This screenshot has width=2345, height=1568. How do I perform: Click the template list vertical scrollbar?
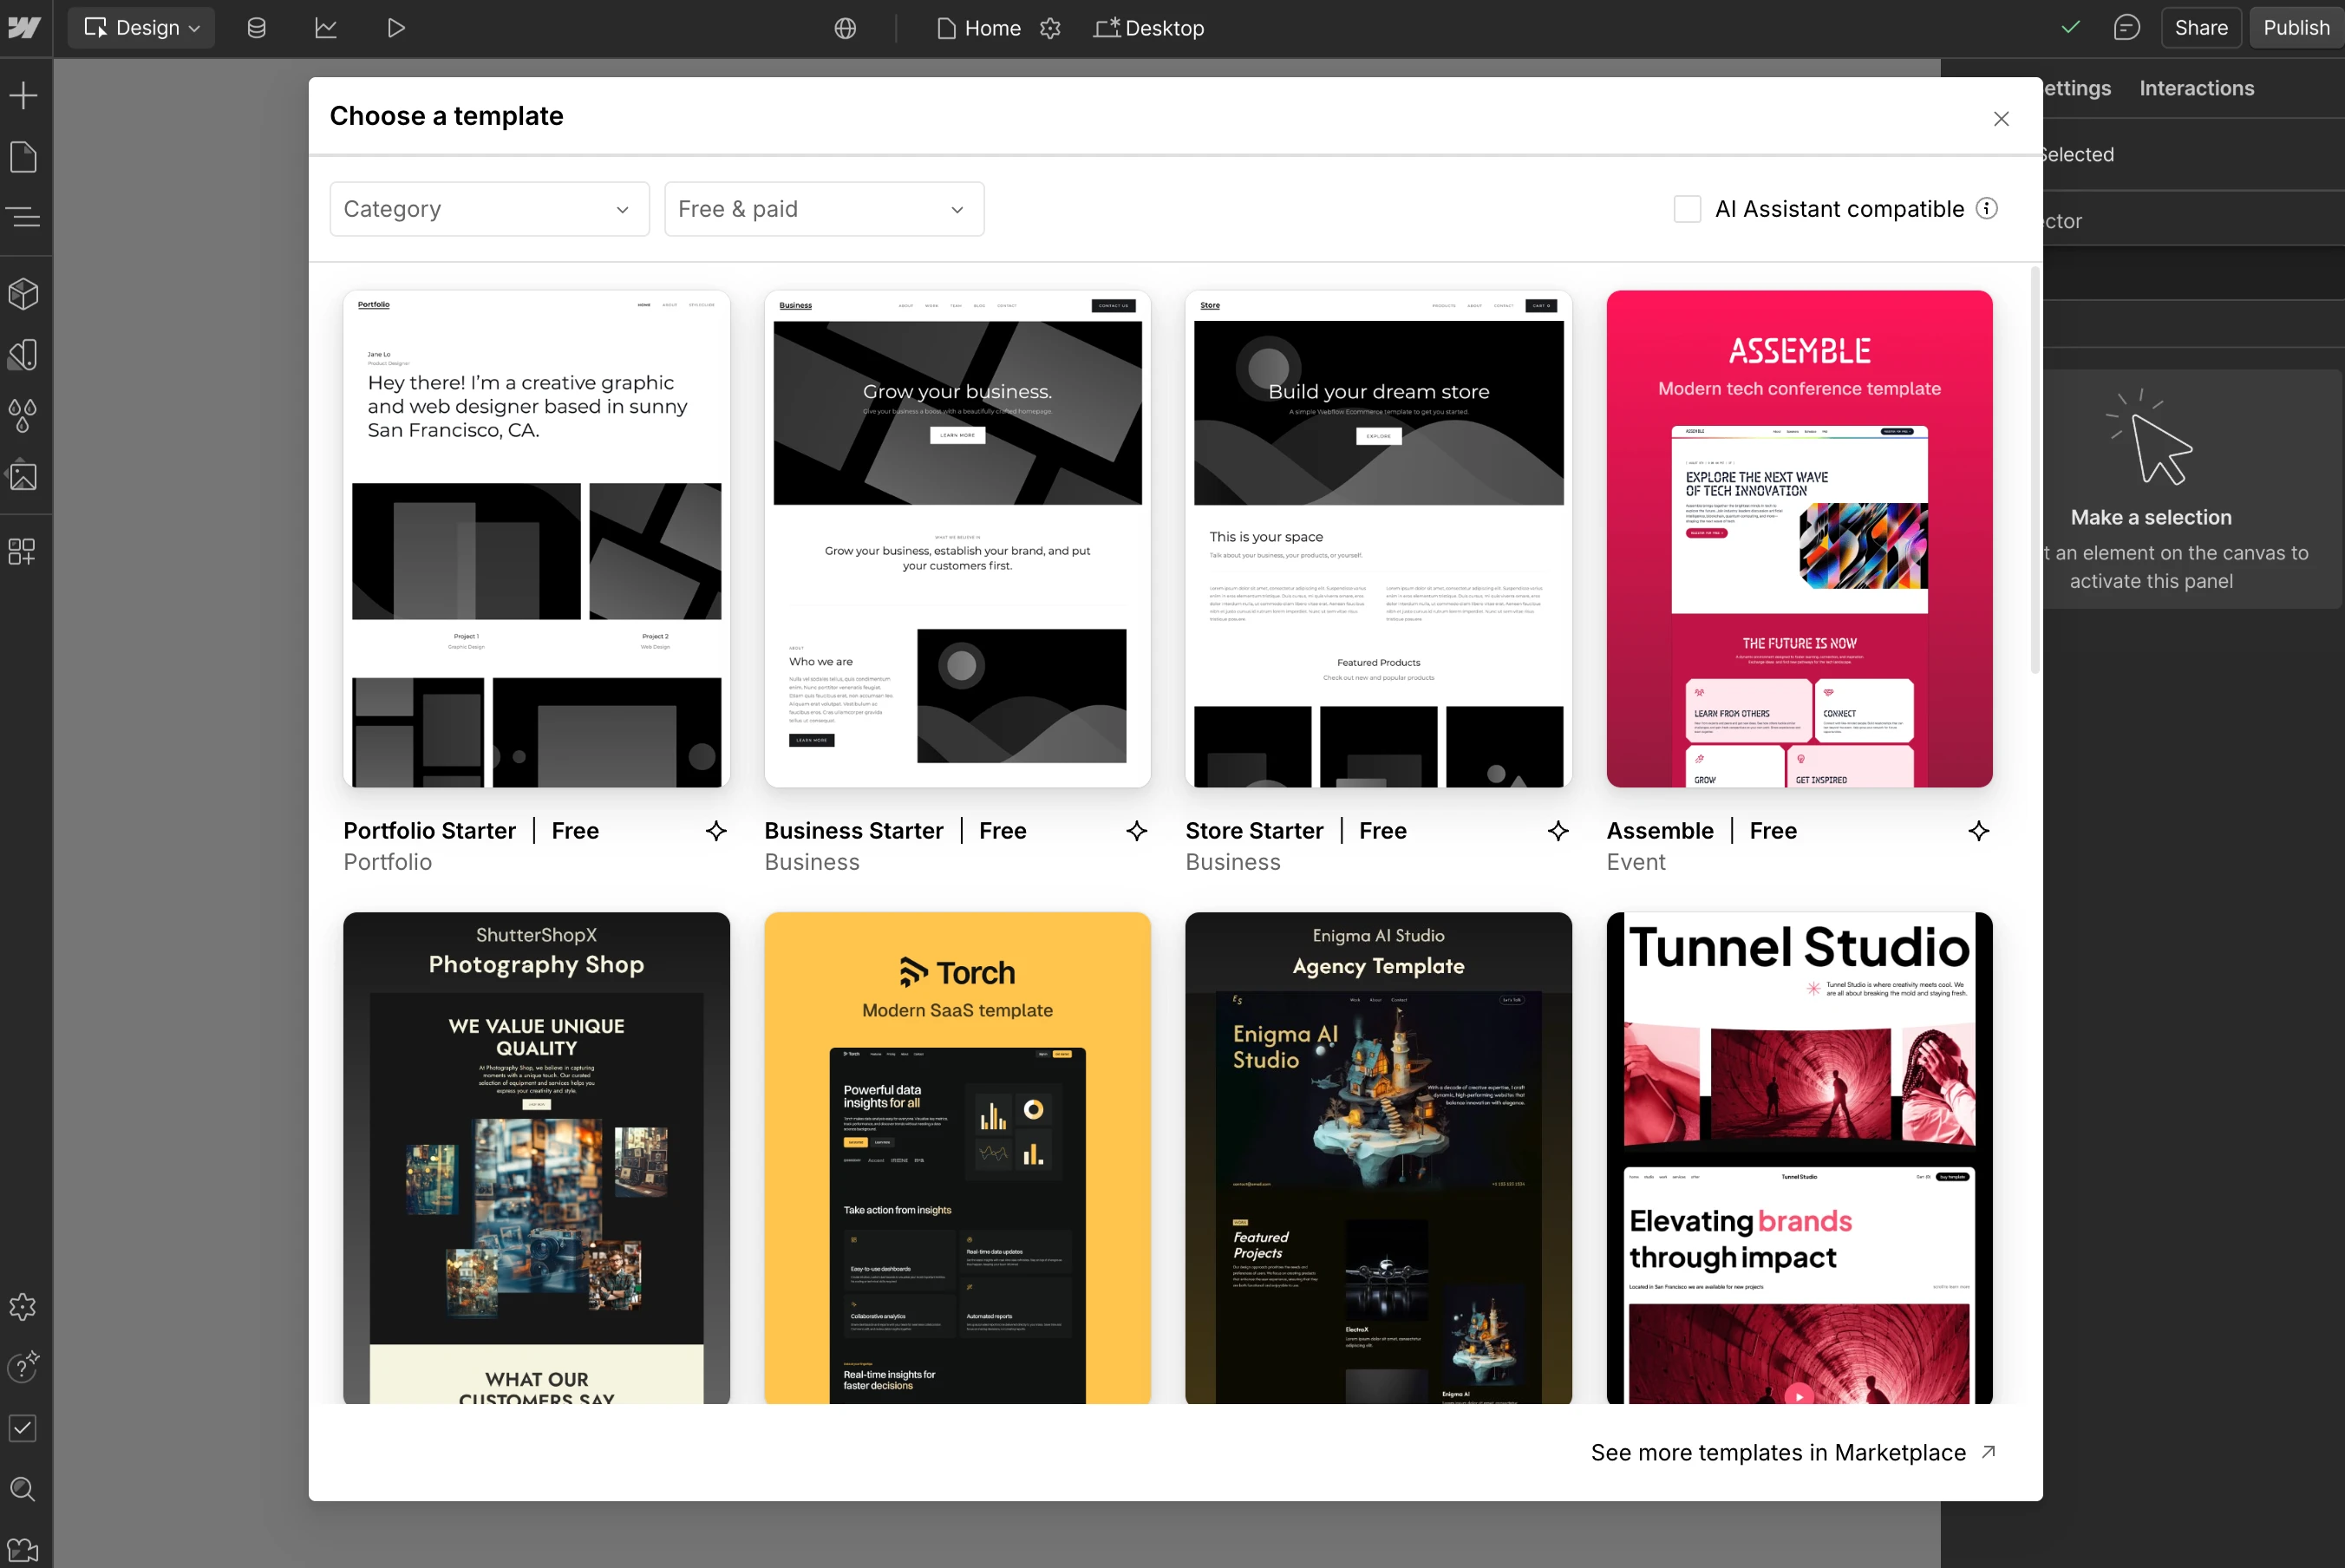pyautogui.click(x=2034, y=470)
